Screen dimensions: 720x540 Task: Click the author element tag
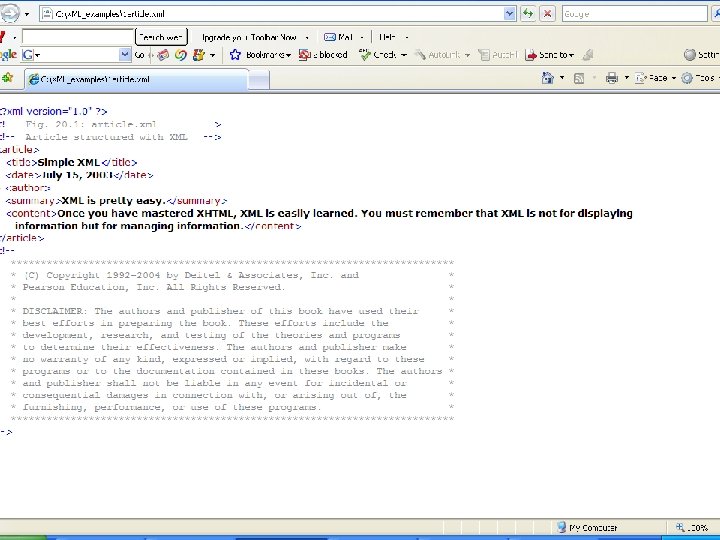(x=28, y=188)
